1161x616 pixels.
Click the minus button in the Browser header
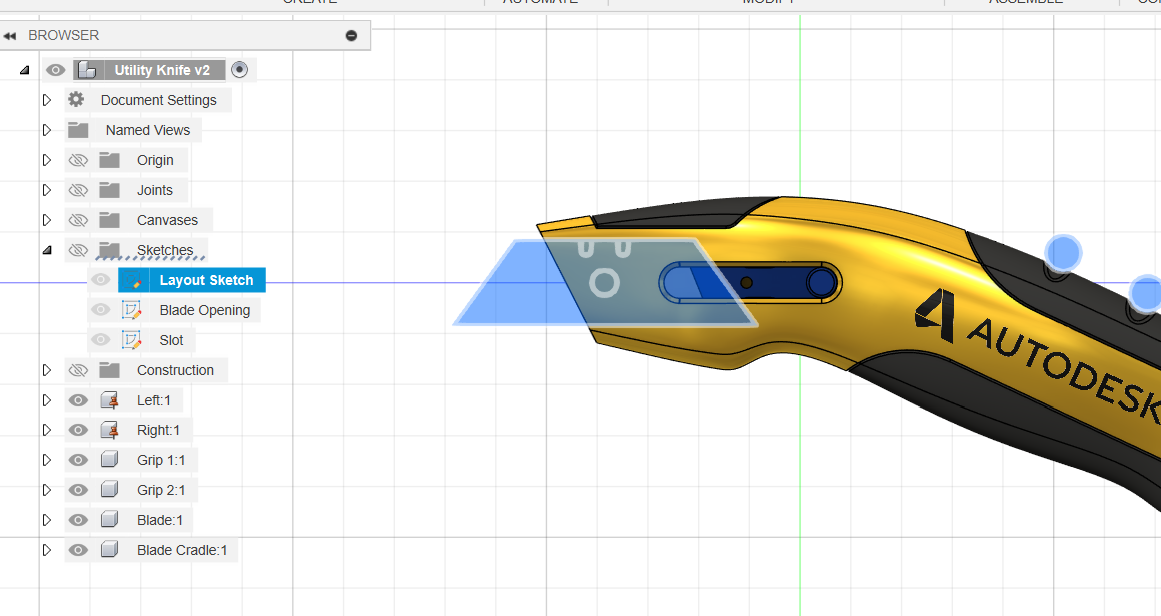pyautogui.click(x=352, y=36)
